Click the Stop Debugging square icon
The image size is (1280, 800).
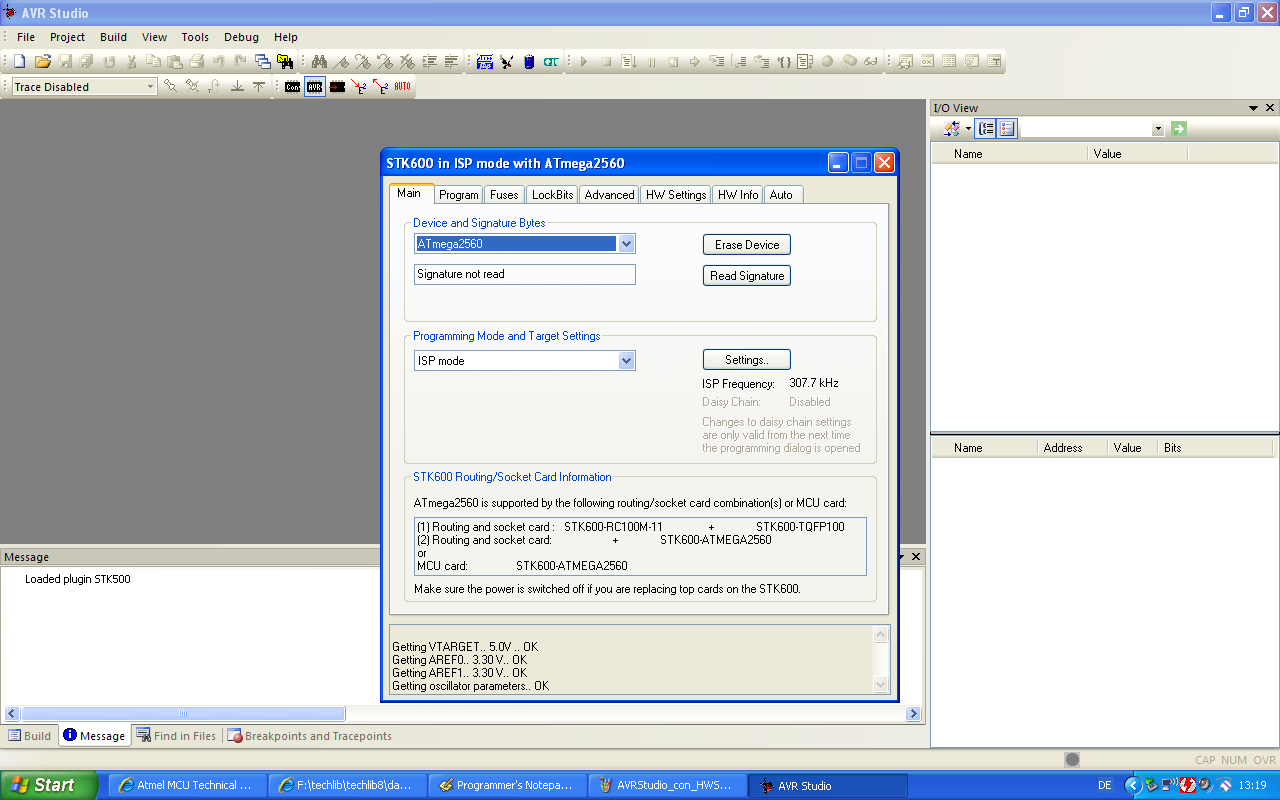click(606, 62)
